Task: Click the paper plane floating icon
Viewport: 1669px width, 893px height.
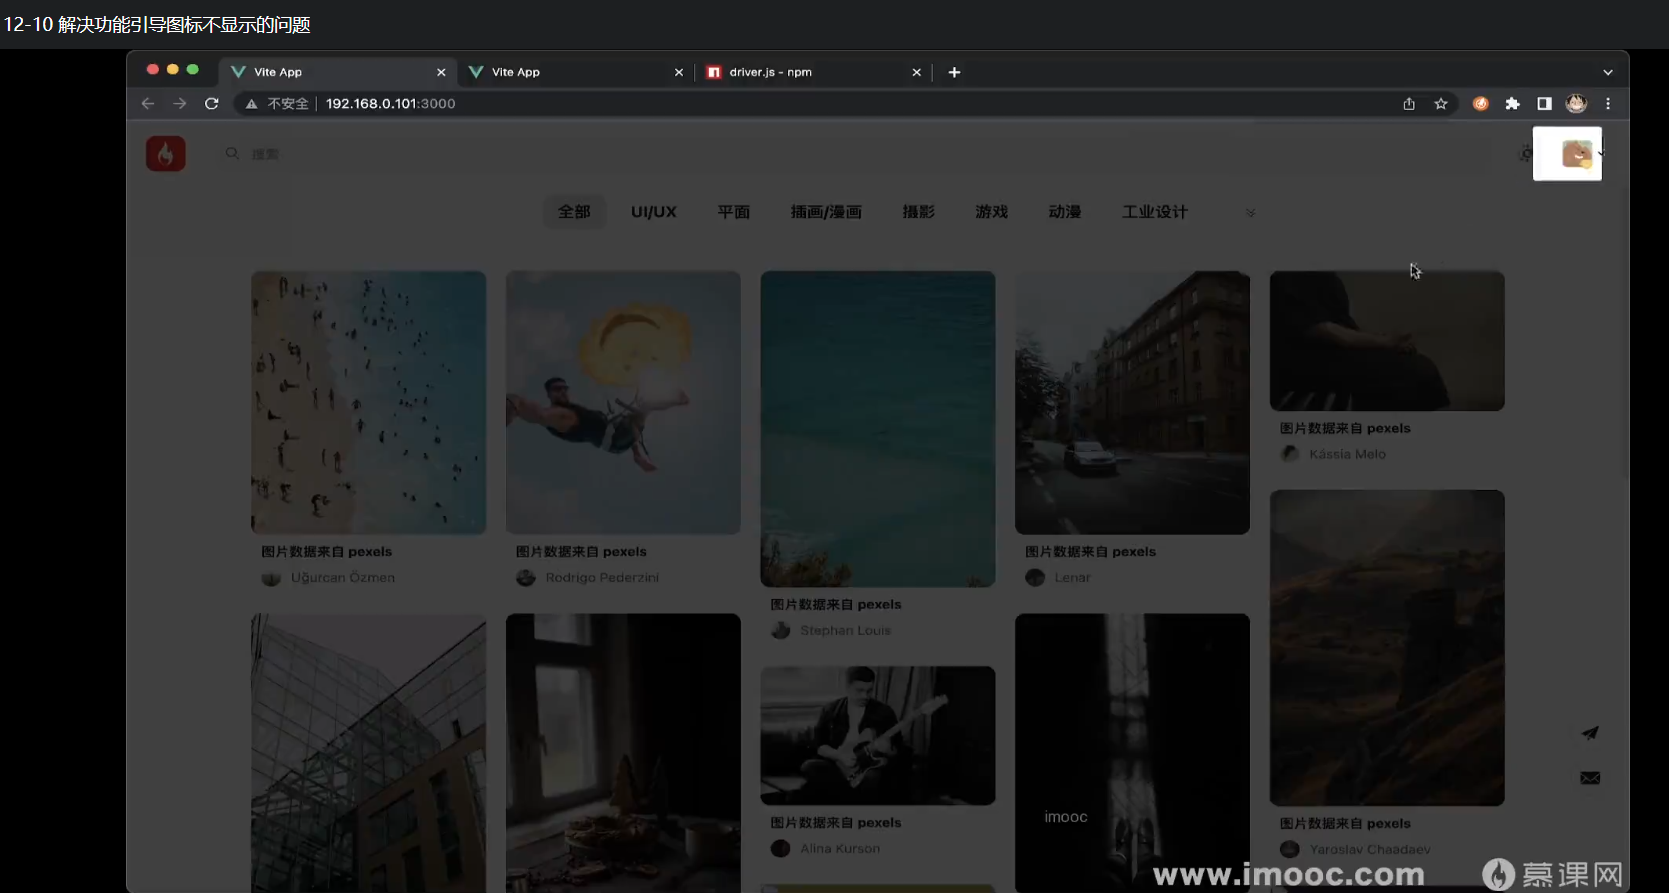Action: point(1590,733)
